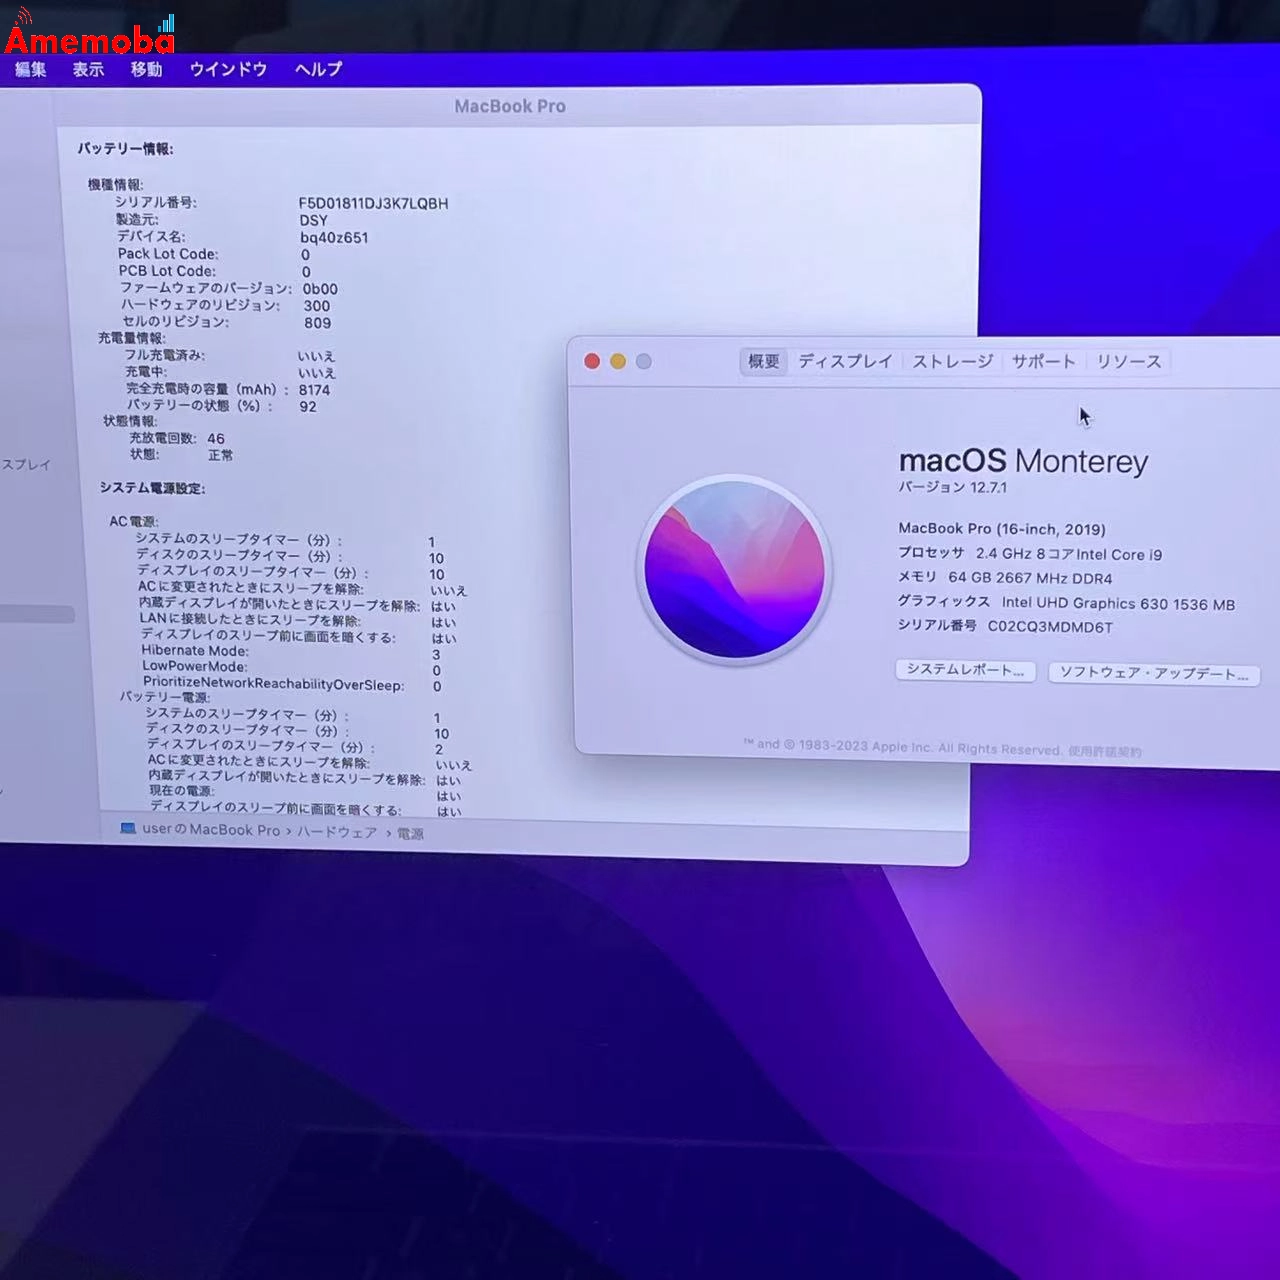The image size is (1280, 1280).
Task: Click the computer icon in the breadcrumb bar
Action: (x=127, y=829)
